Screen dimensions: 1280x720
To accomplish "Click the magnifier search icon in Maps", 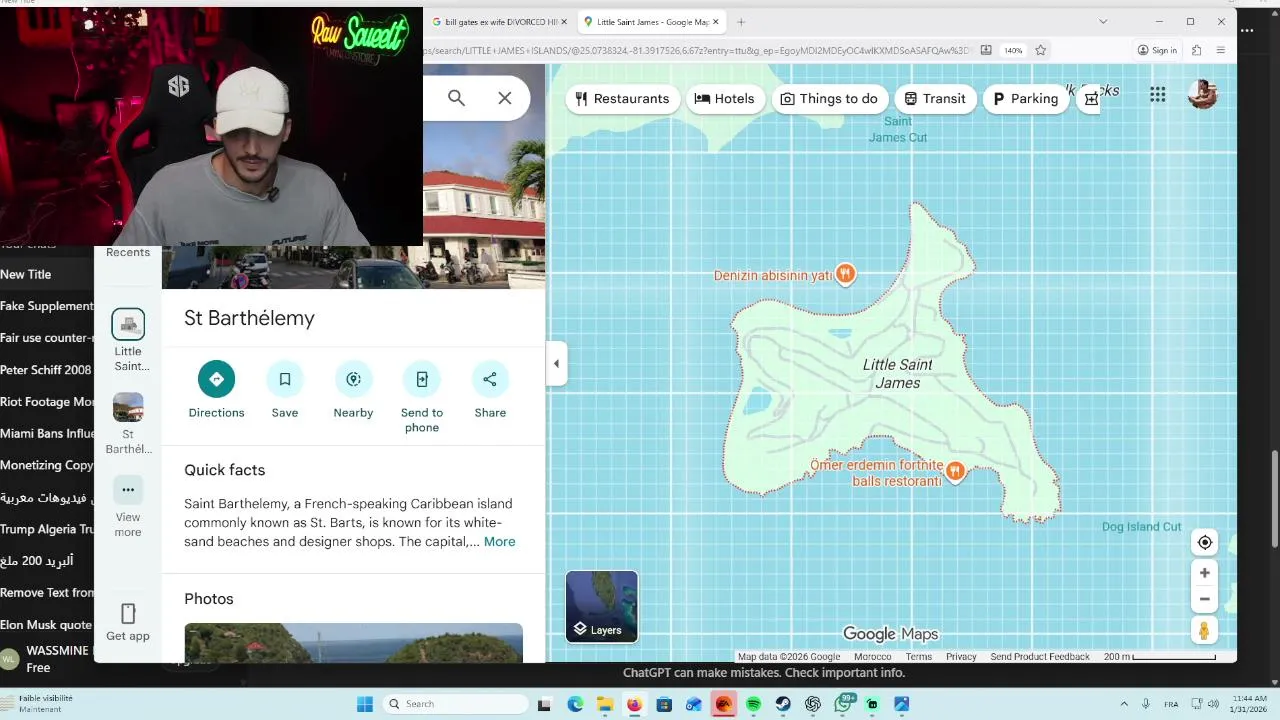I will [456, 98].
